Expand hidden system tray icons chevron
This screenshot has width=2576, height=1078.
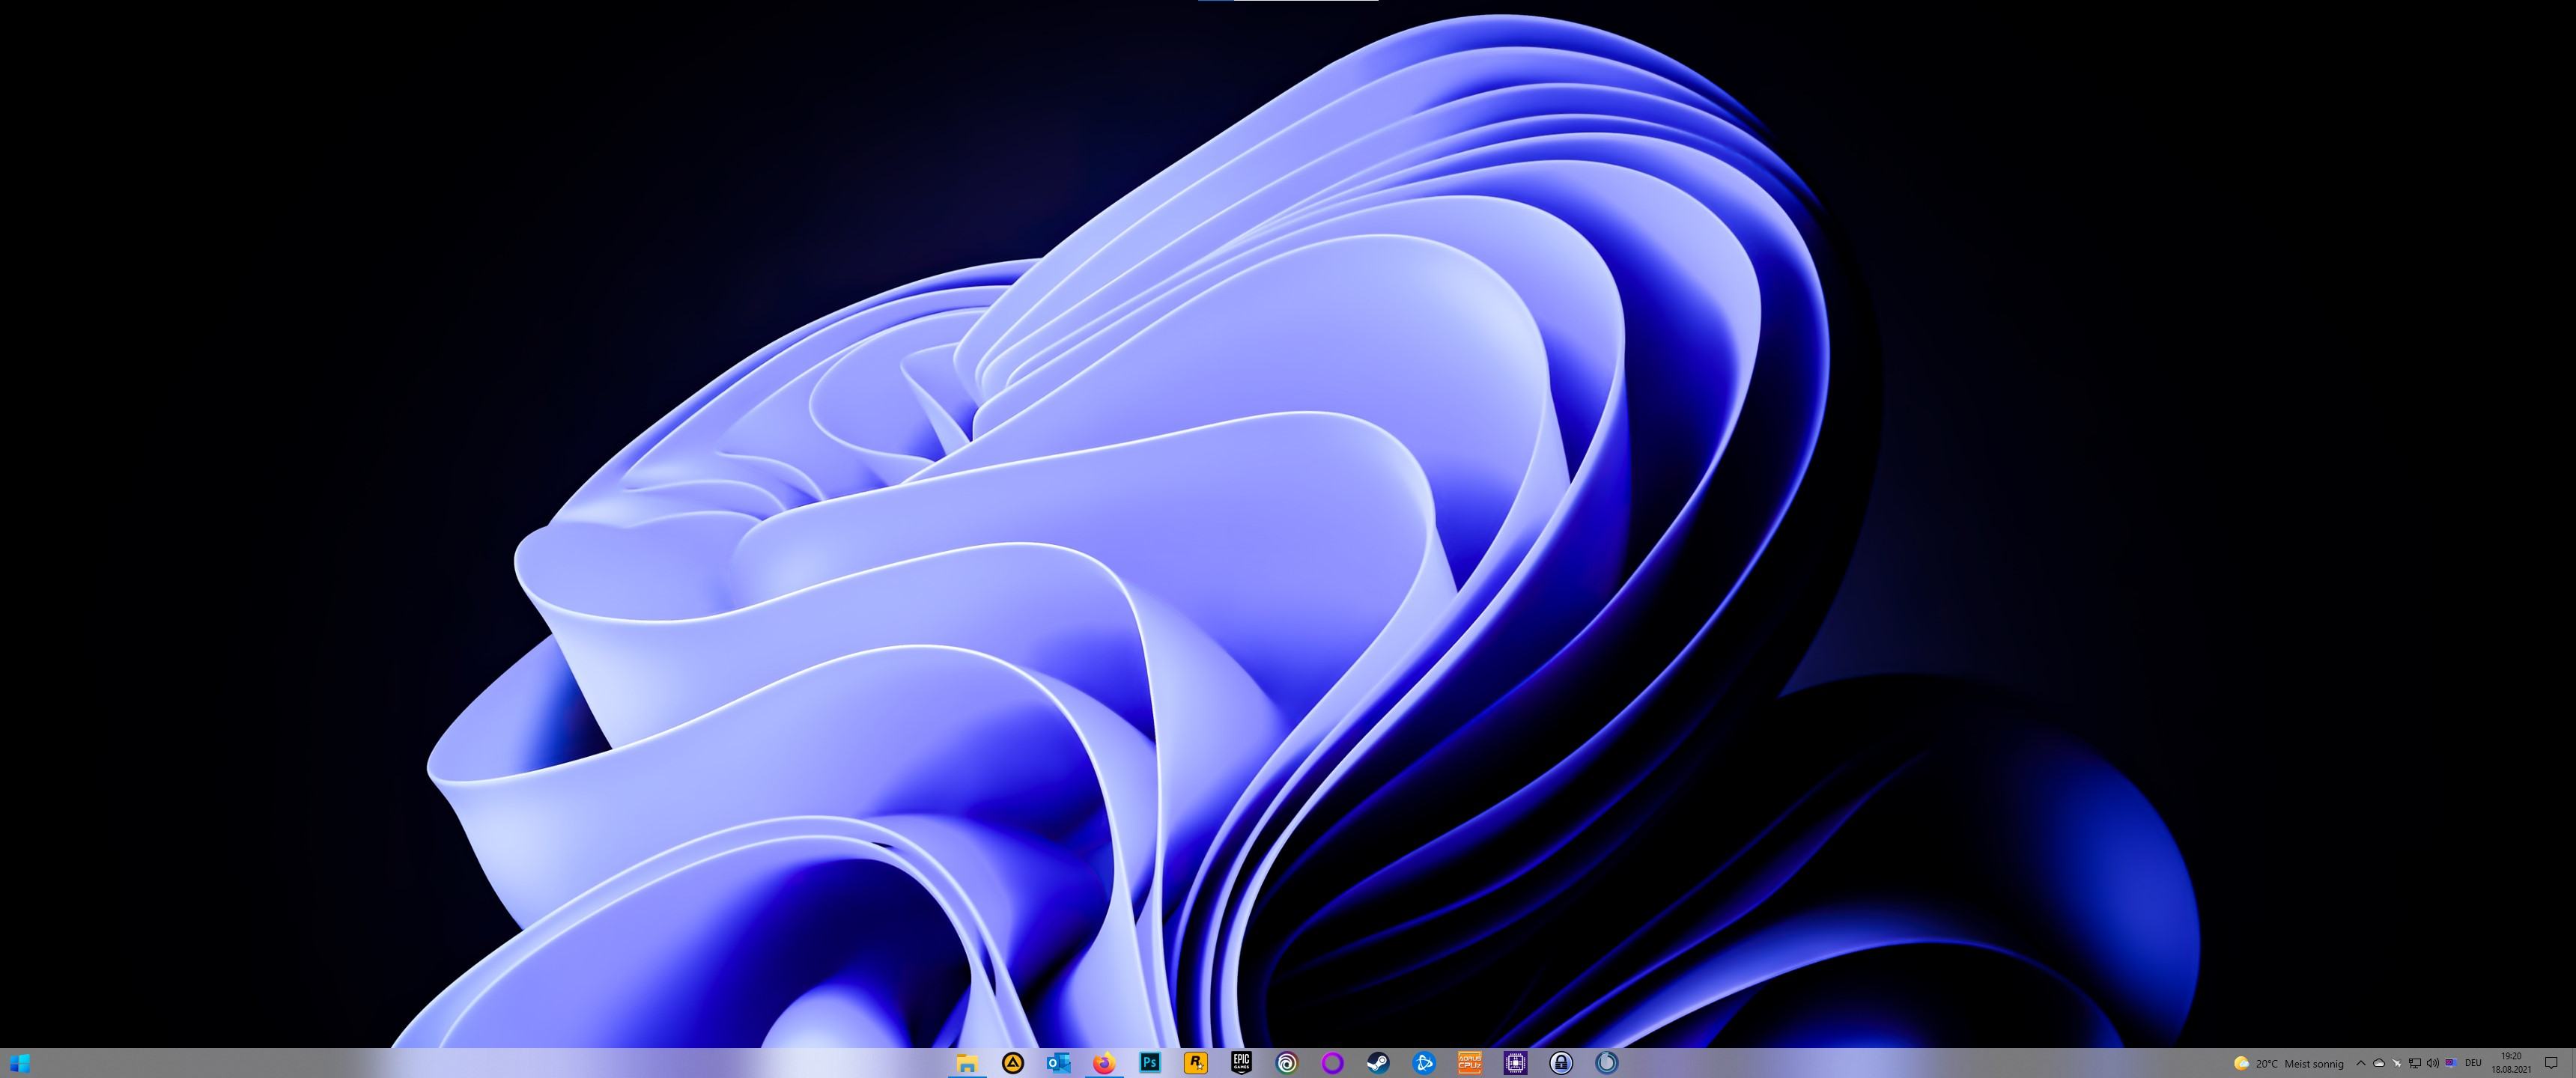click(2361, 1064)
